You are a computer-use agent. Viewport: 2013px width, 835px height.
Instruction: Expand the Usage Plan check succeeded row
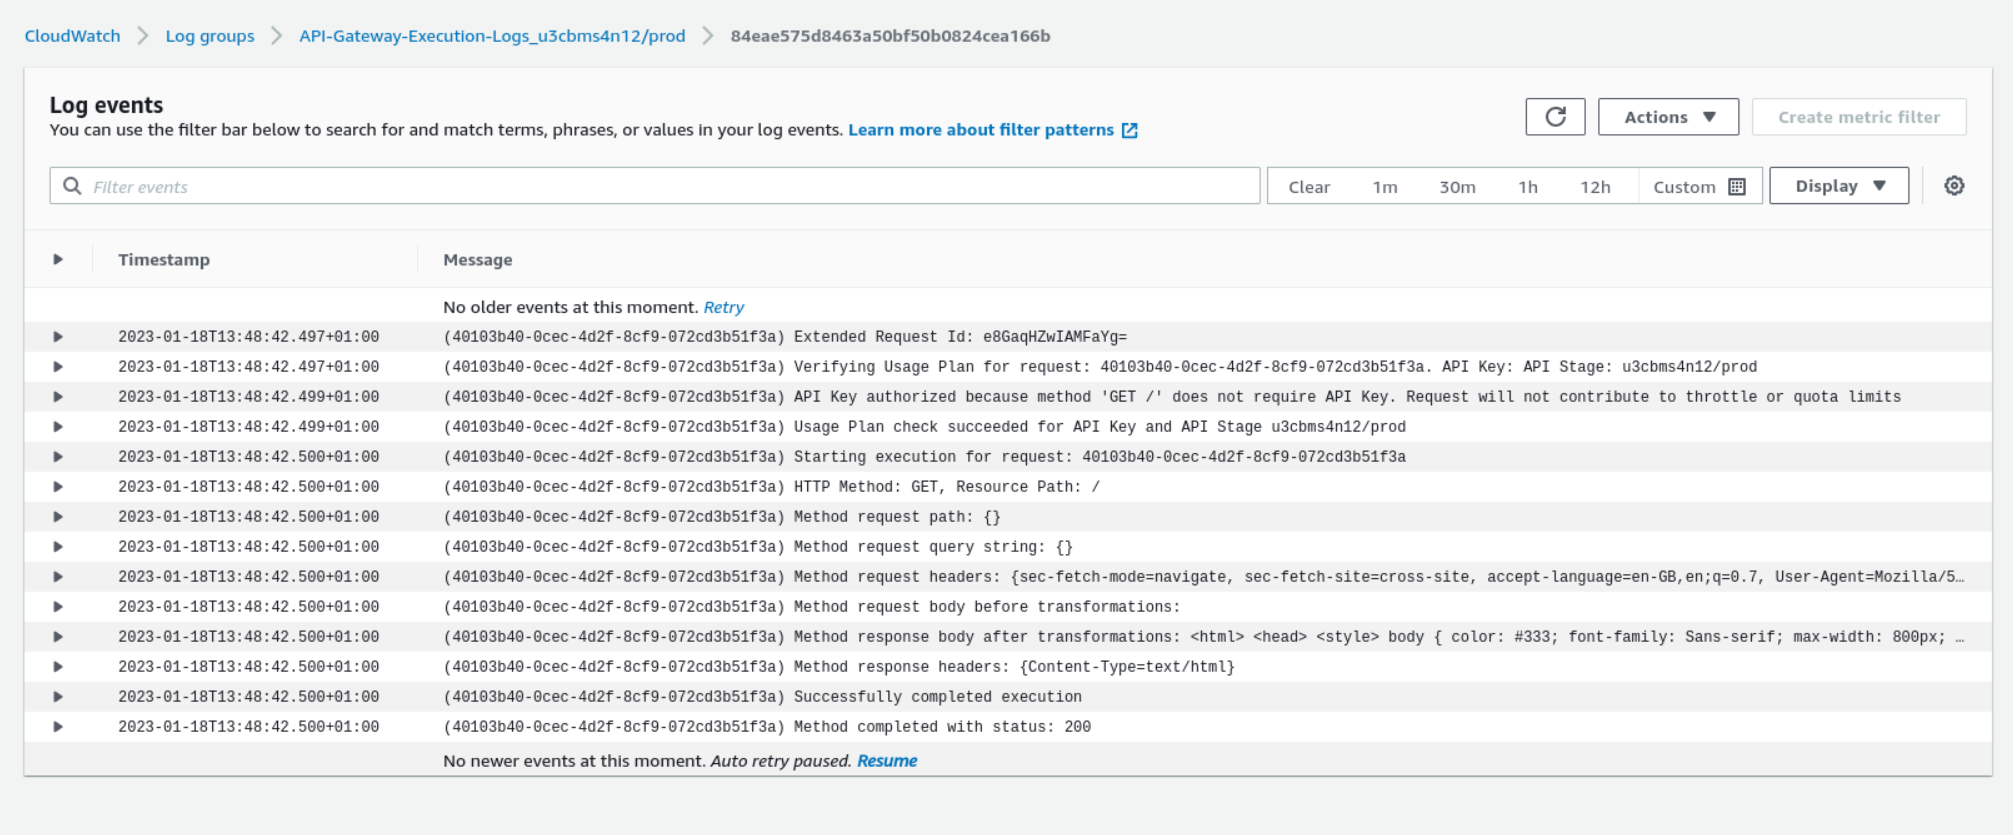click(x=58, y=427)
